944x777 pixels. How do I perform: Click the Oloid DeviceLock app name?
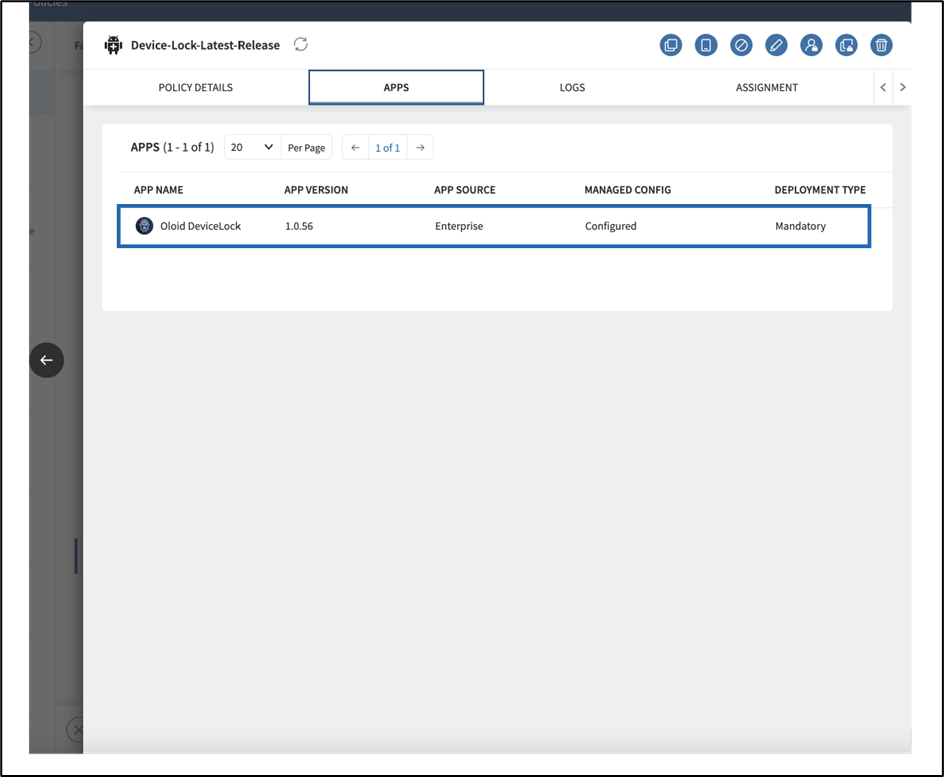(x=200, y=226)
